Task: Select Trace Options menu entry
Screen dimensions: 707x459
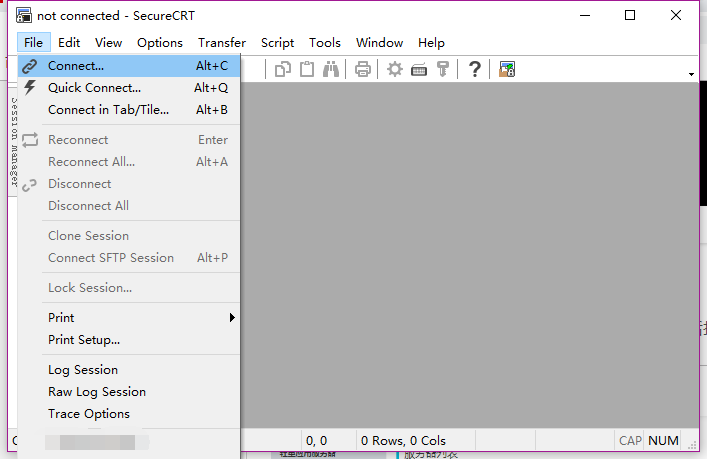Action: pos(129,413)
